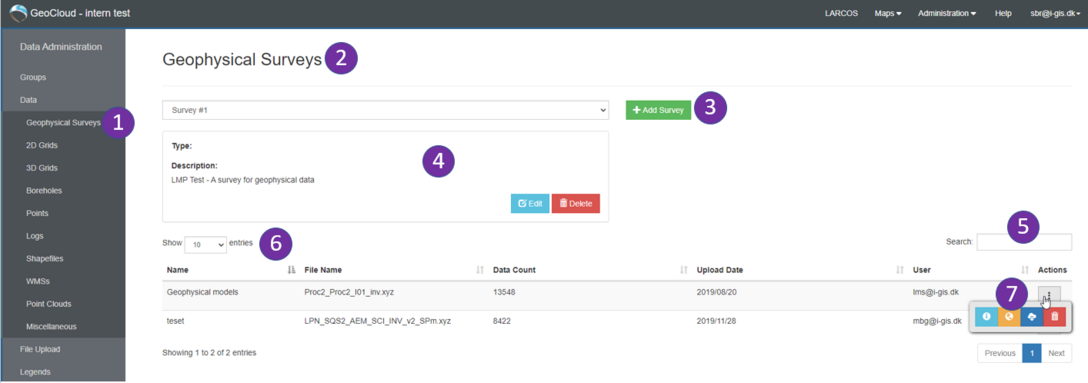Sort table by Data Count icon
1088x383 pixels.
[x=683, y=270]
